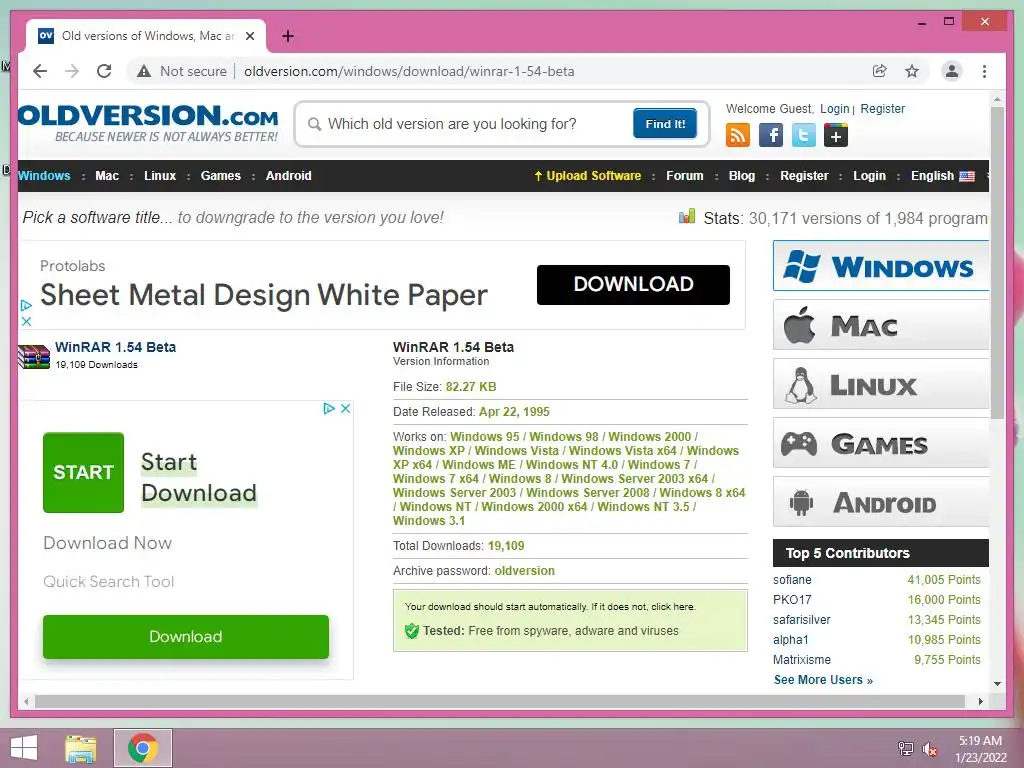Viewport: 1024px width, 768px height.
Task: Open File Explorer from the taskbar
Action: pos(81,748)
